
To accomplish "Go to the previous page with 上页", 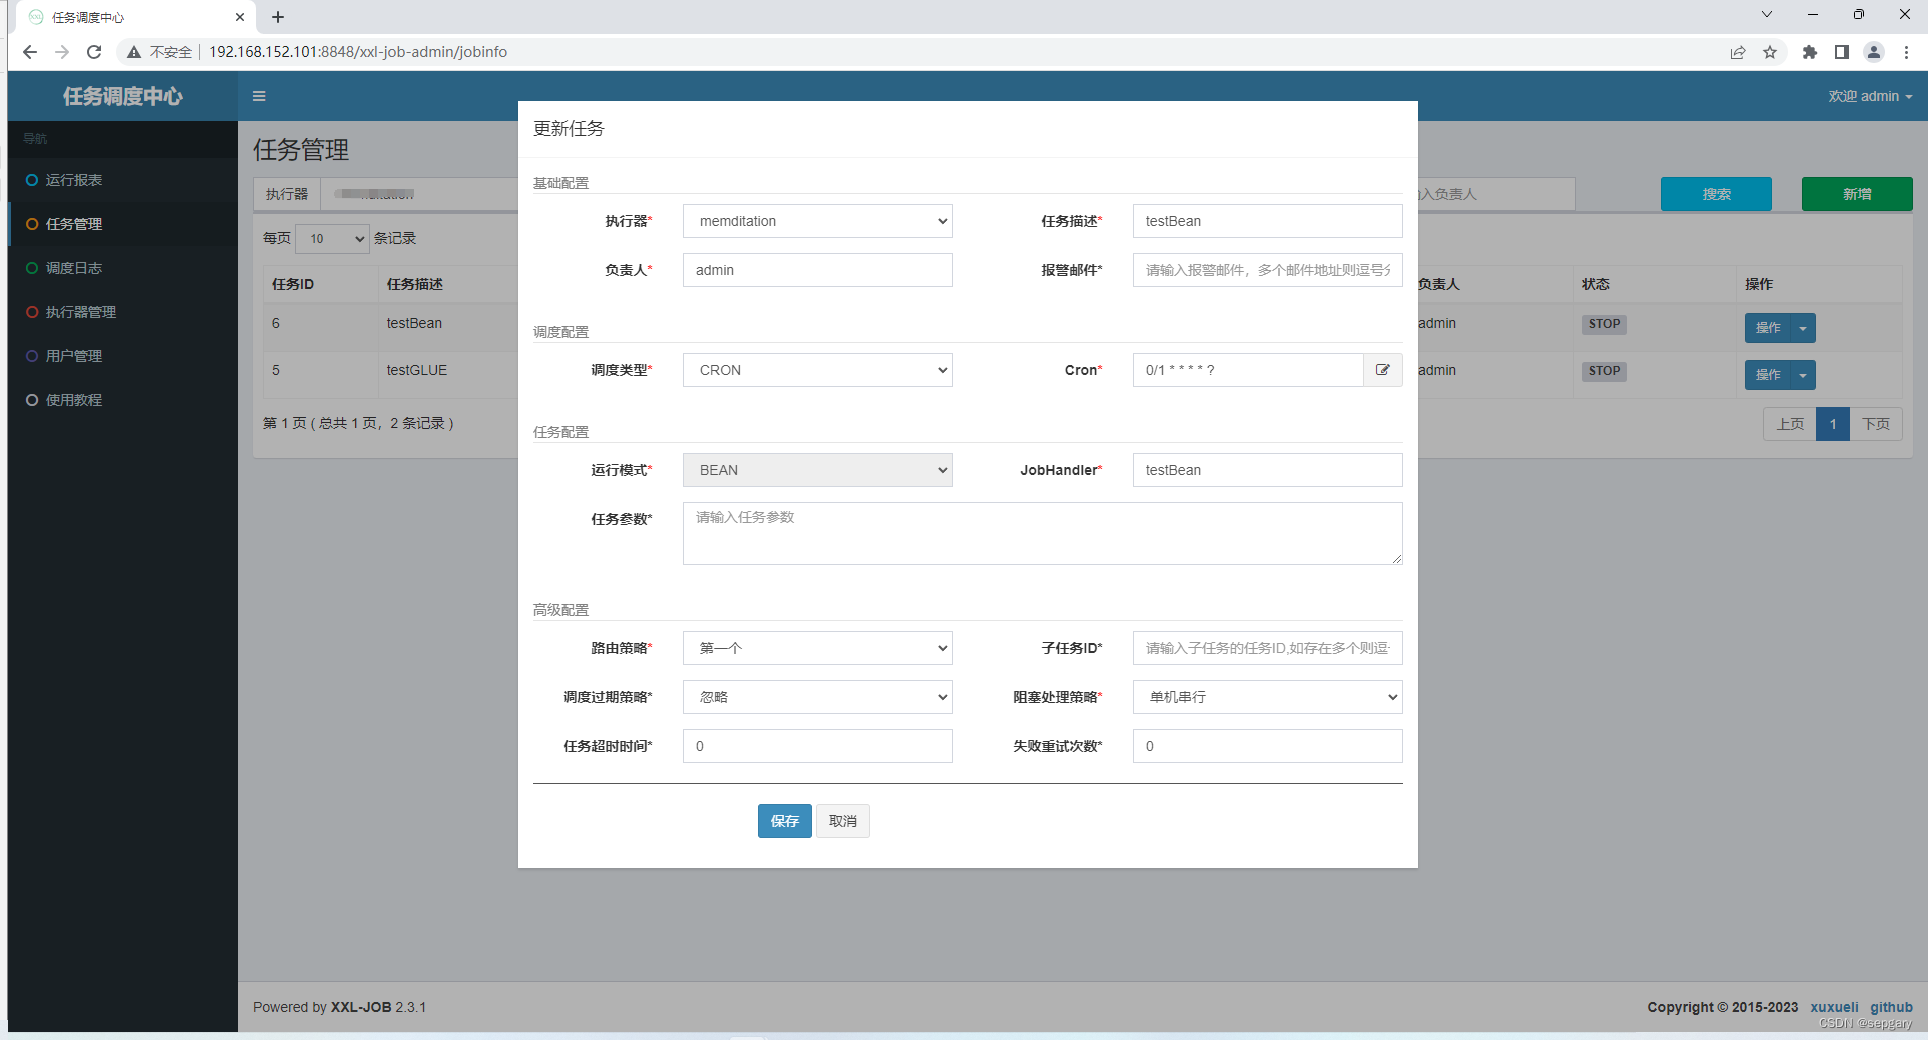I will [x=1790, y=424].
